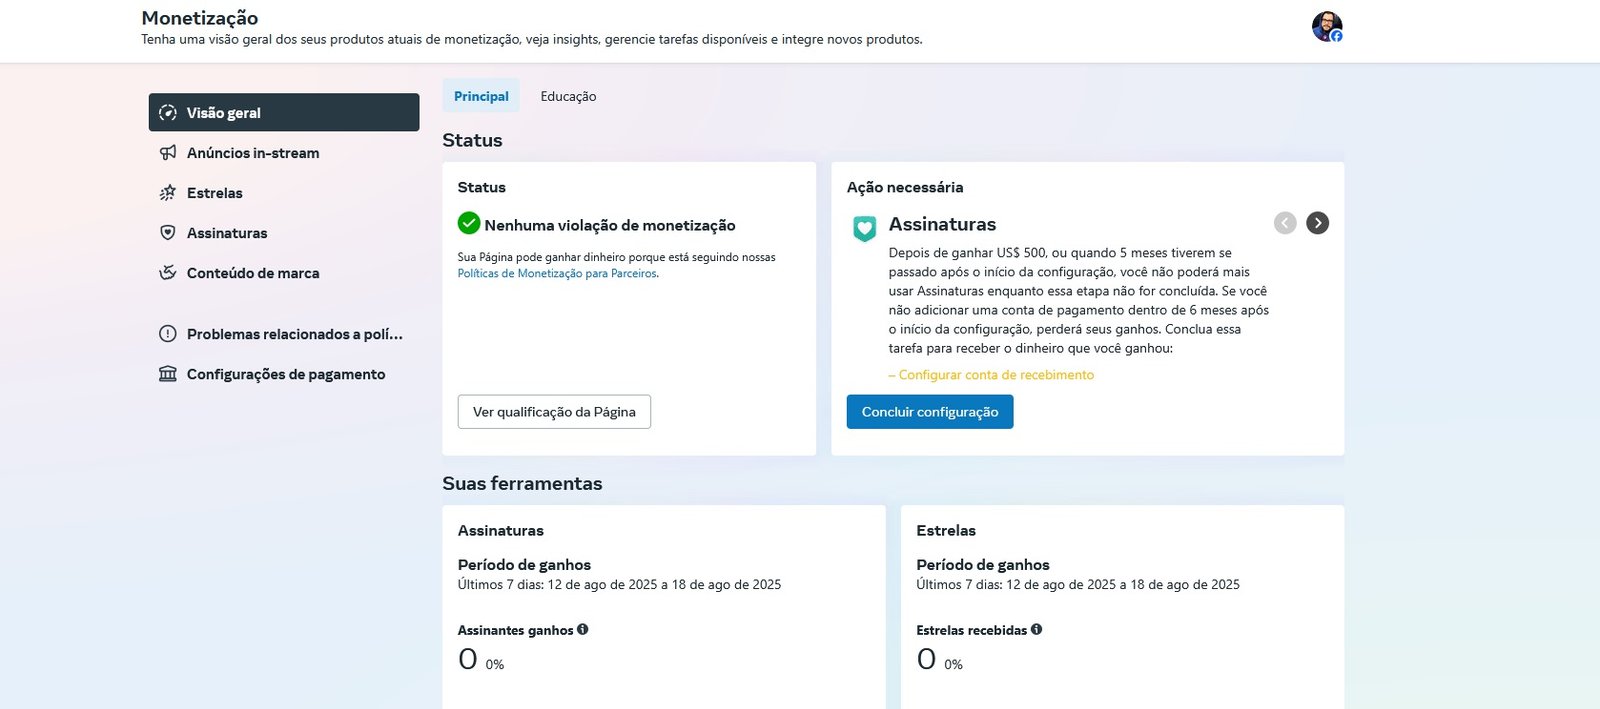The height and width of the screenshot is (709, 1600).
Task: Open the Configurações de pagamento bank icon
Action: (x=168, y=374)
